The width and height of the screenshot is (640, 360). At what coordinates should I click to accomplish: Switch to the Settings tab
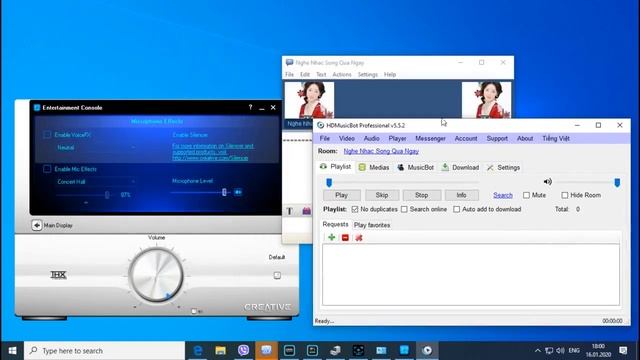(503, 167)
